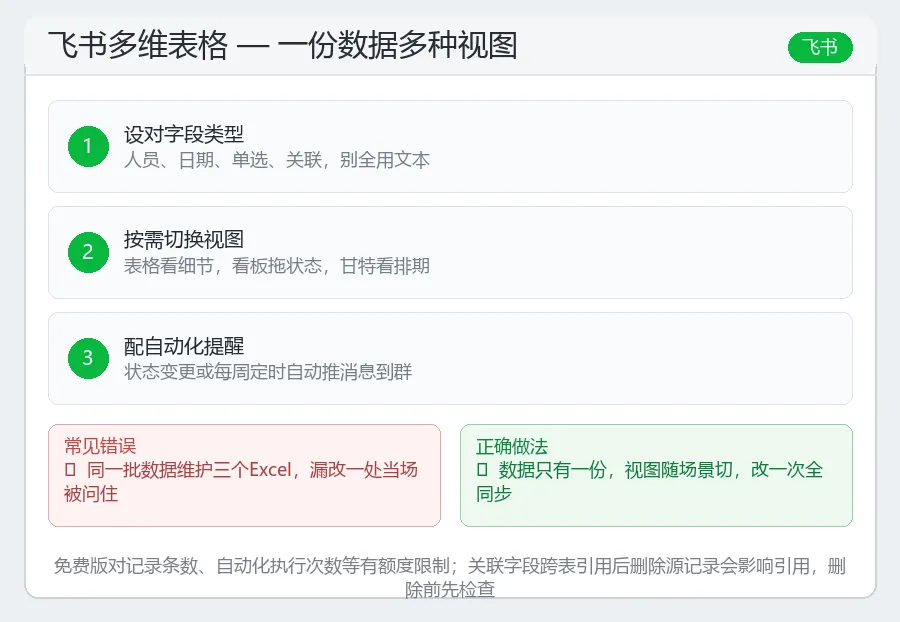The height and width of the screenshot is (622, 900).
Task: Click the text 状态变更或每周定时自动推消息到群
Action: [x=268, y=372]
